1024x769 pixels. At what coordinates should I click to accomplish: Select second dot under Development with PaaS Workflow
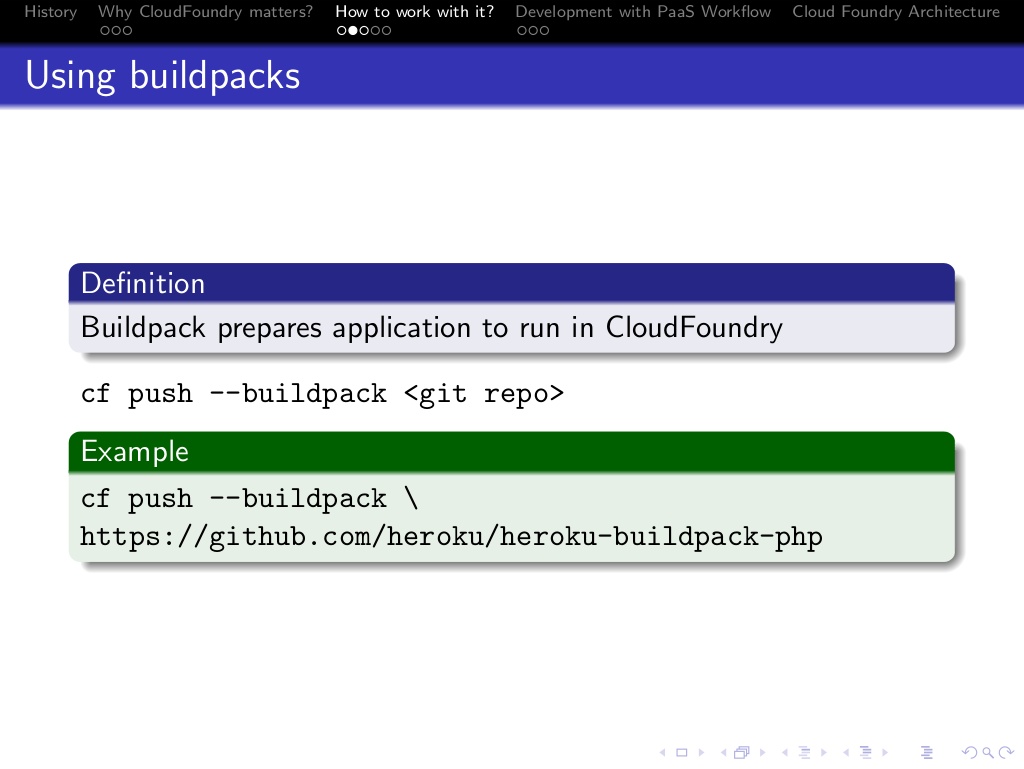point(533,30)
